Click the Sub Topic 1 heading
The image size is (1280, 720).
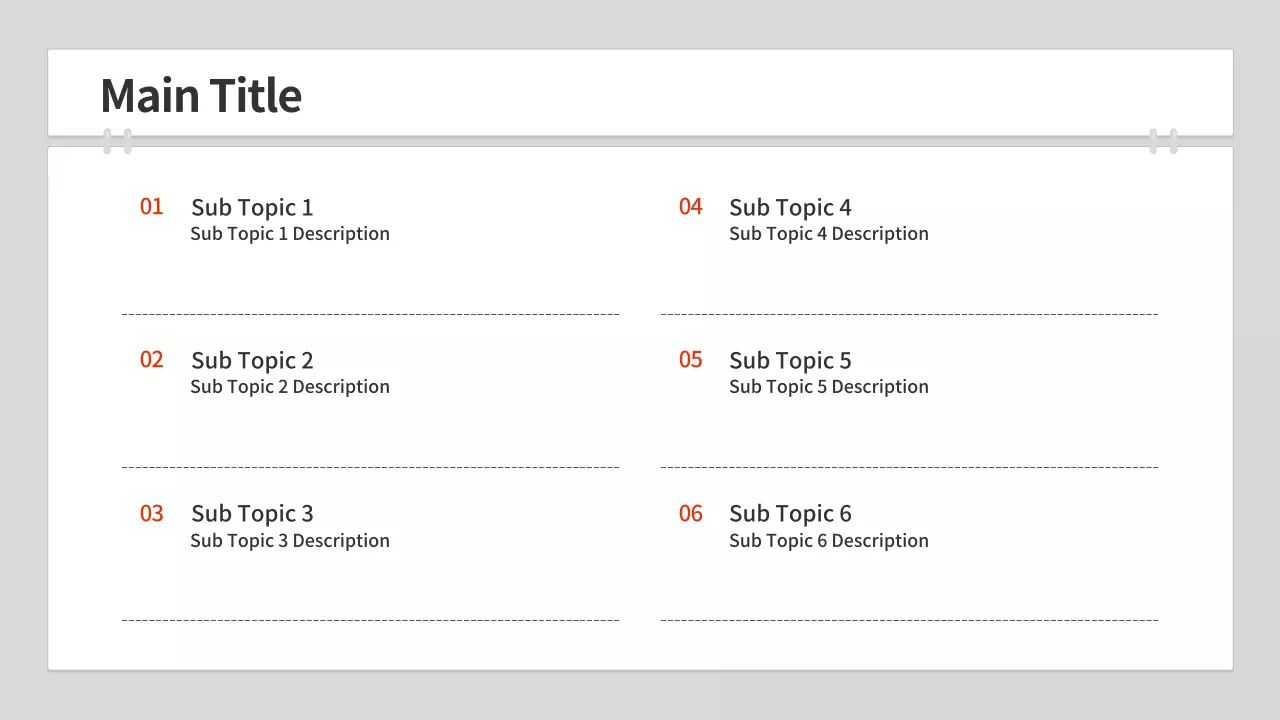pyautogui.click(x=252, y=208)
